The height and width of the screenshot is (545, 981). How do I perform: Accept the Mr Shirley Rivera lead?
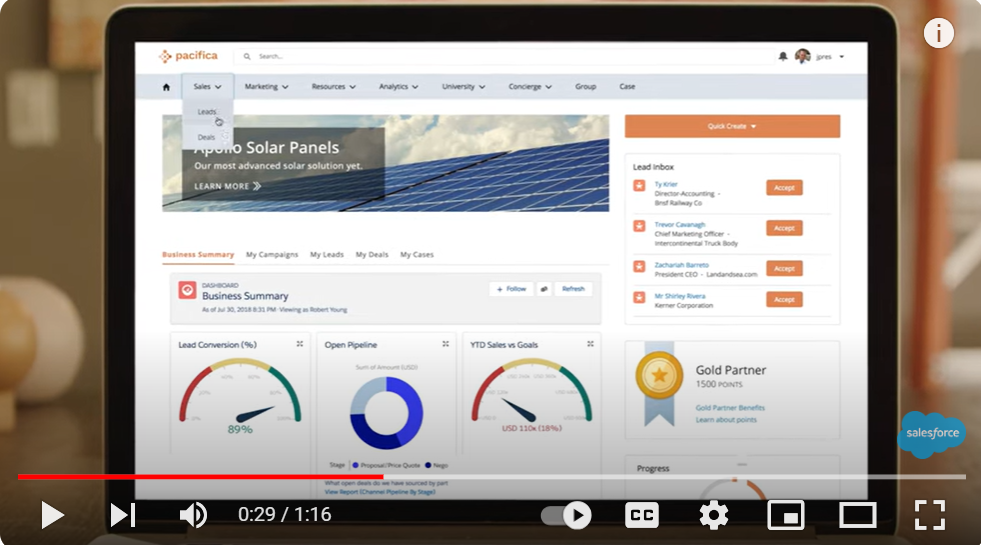pos(784,300)
